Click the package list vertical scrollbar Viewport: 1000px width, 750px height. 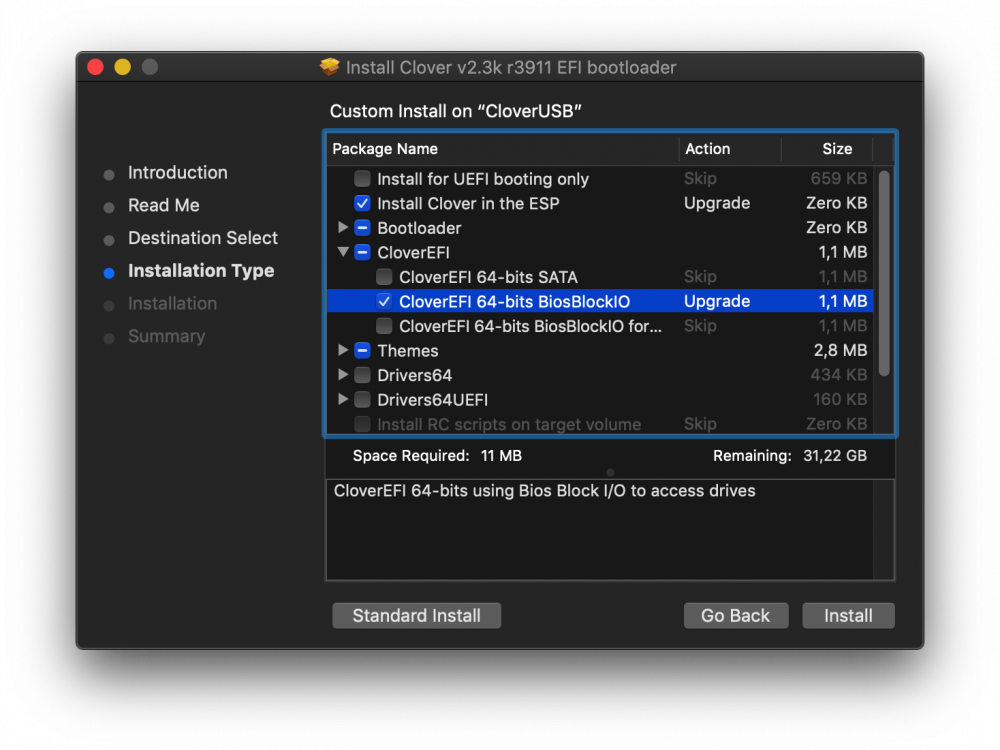pos(884,274)
